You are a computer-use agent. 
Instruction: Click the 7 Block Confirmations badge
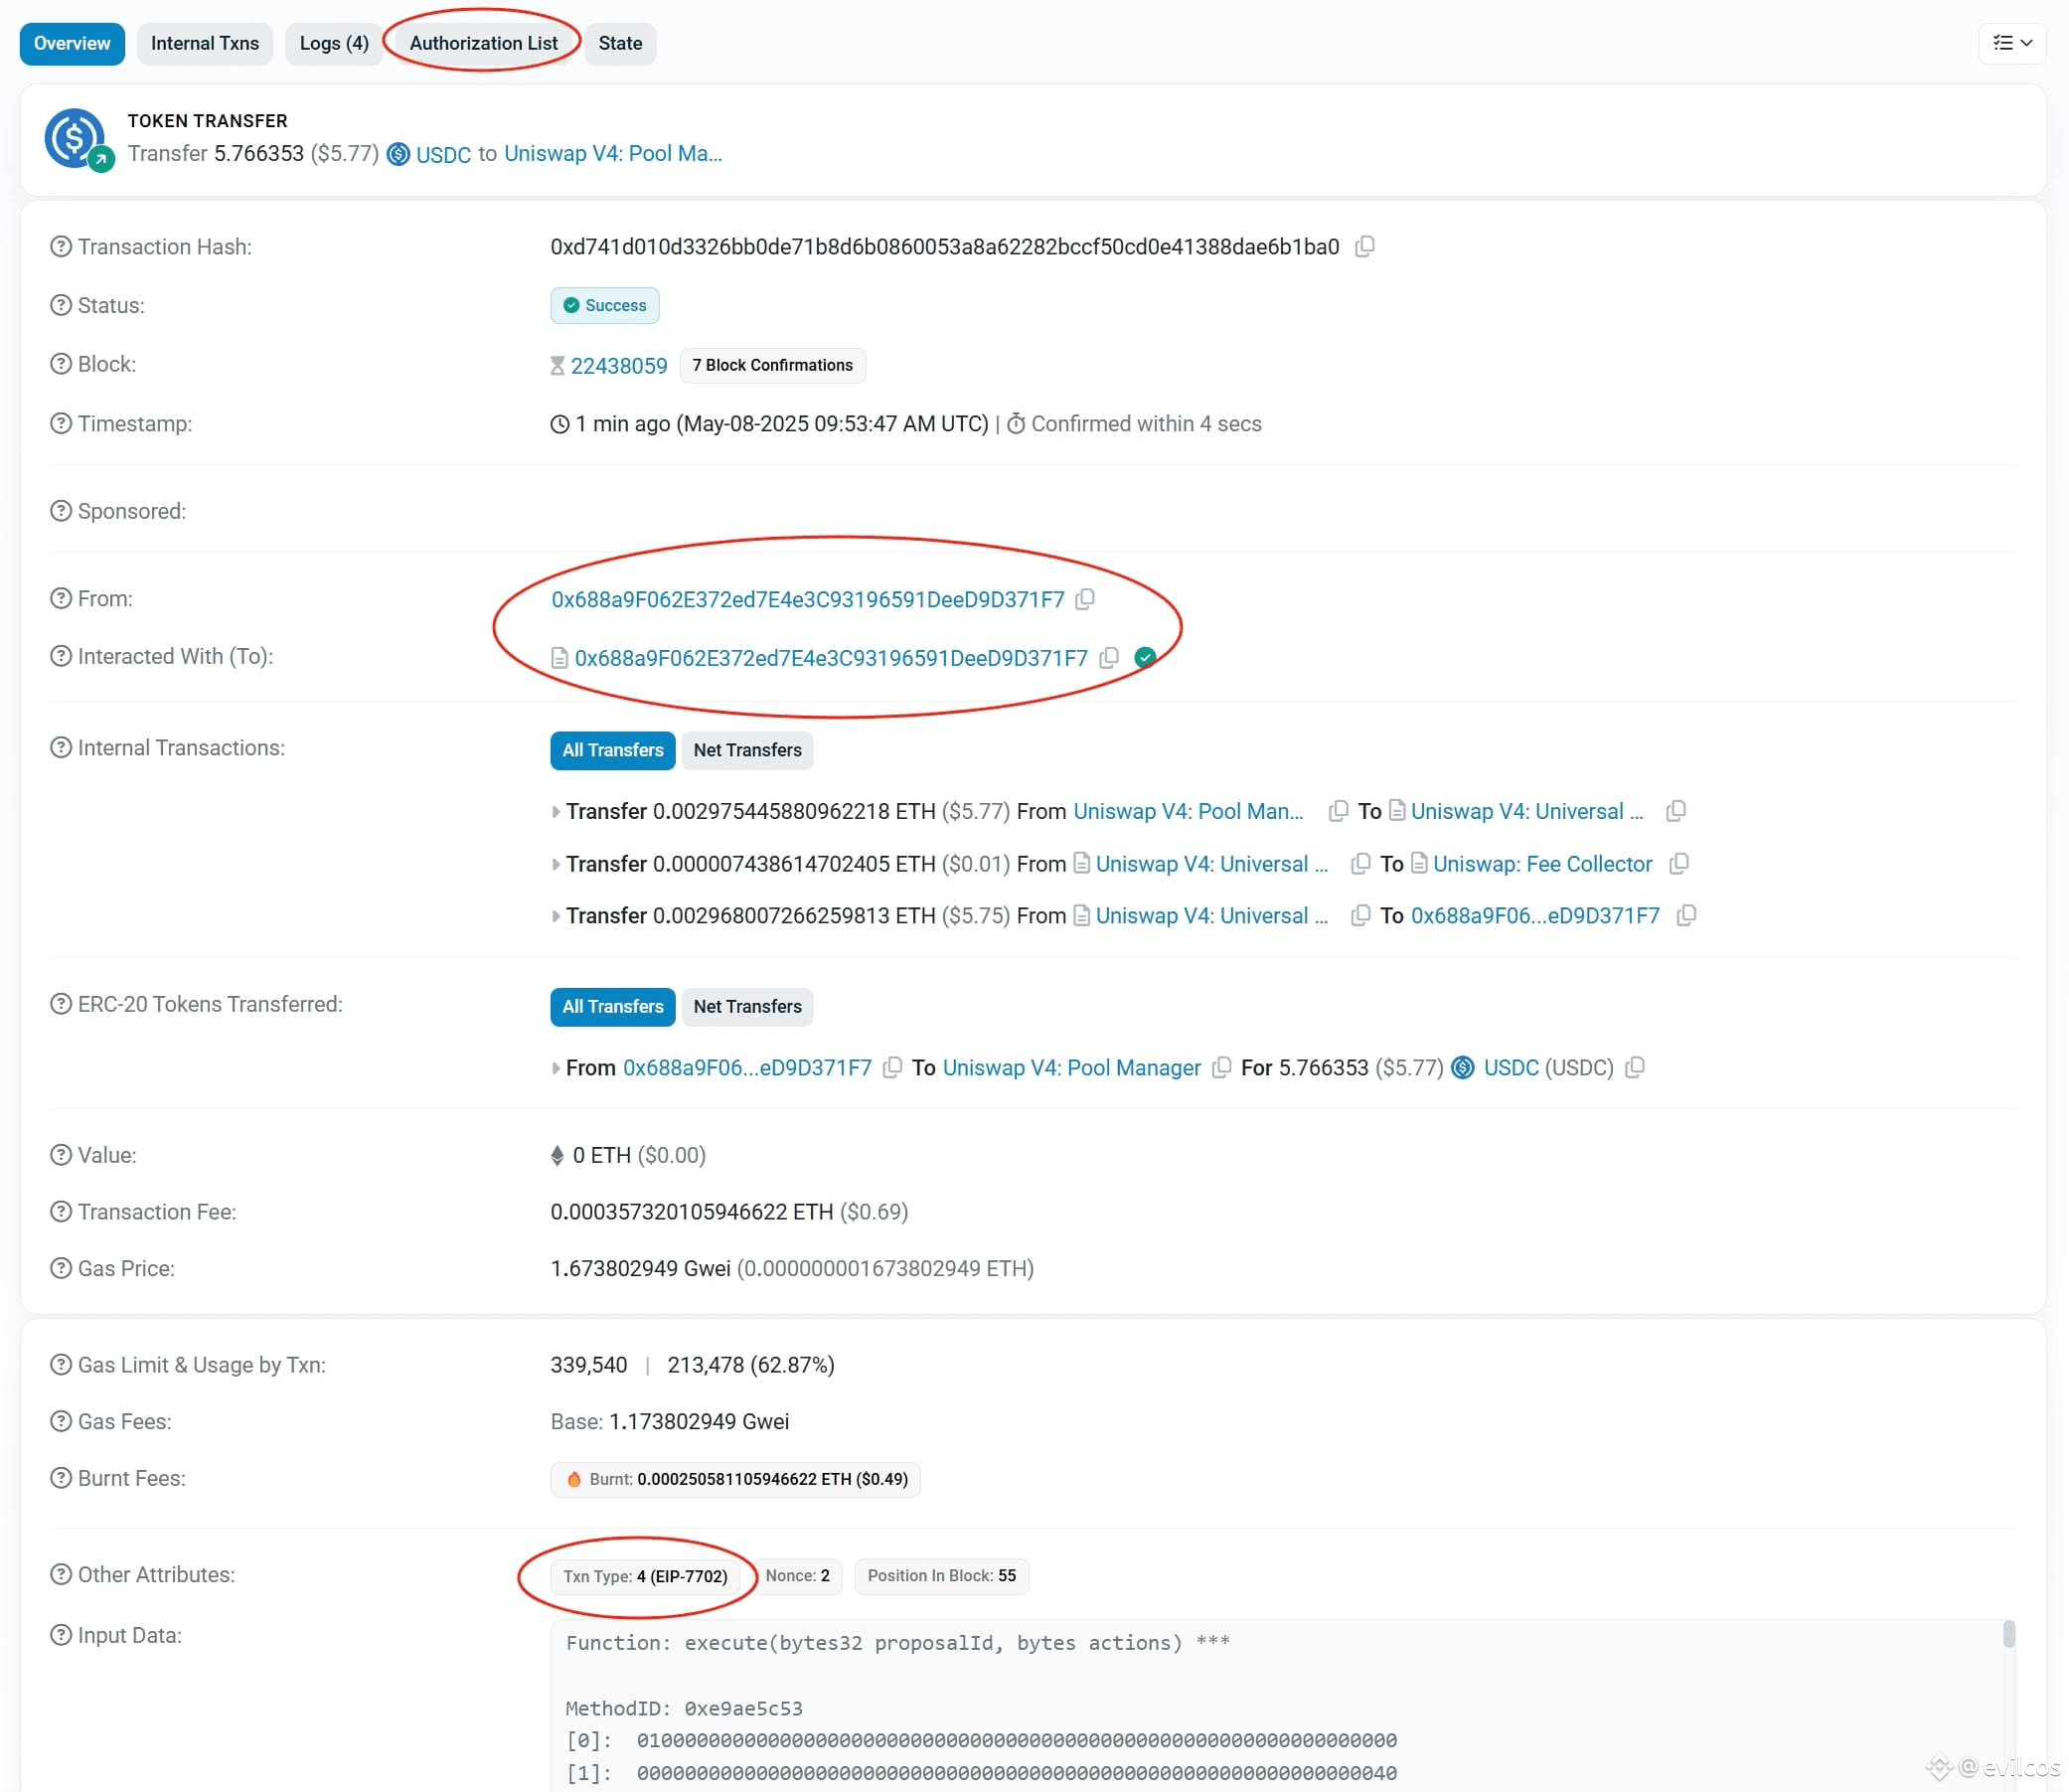[x=773, y=365]
